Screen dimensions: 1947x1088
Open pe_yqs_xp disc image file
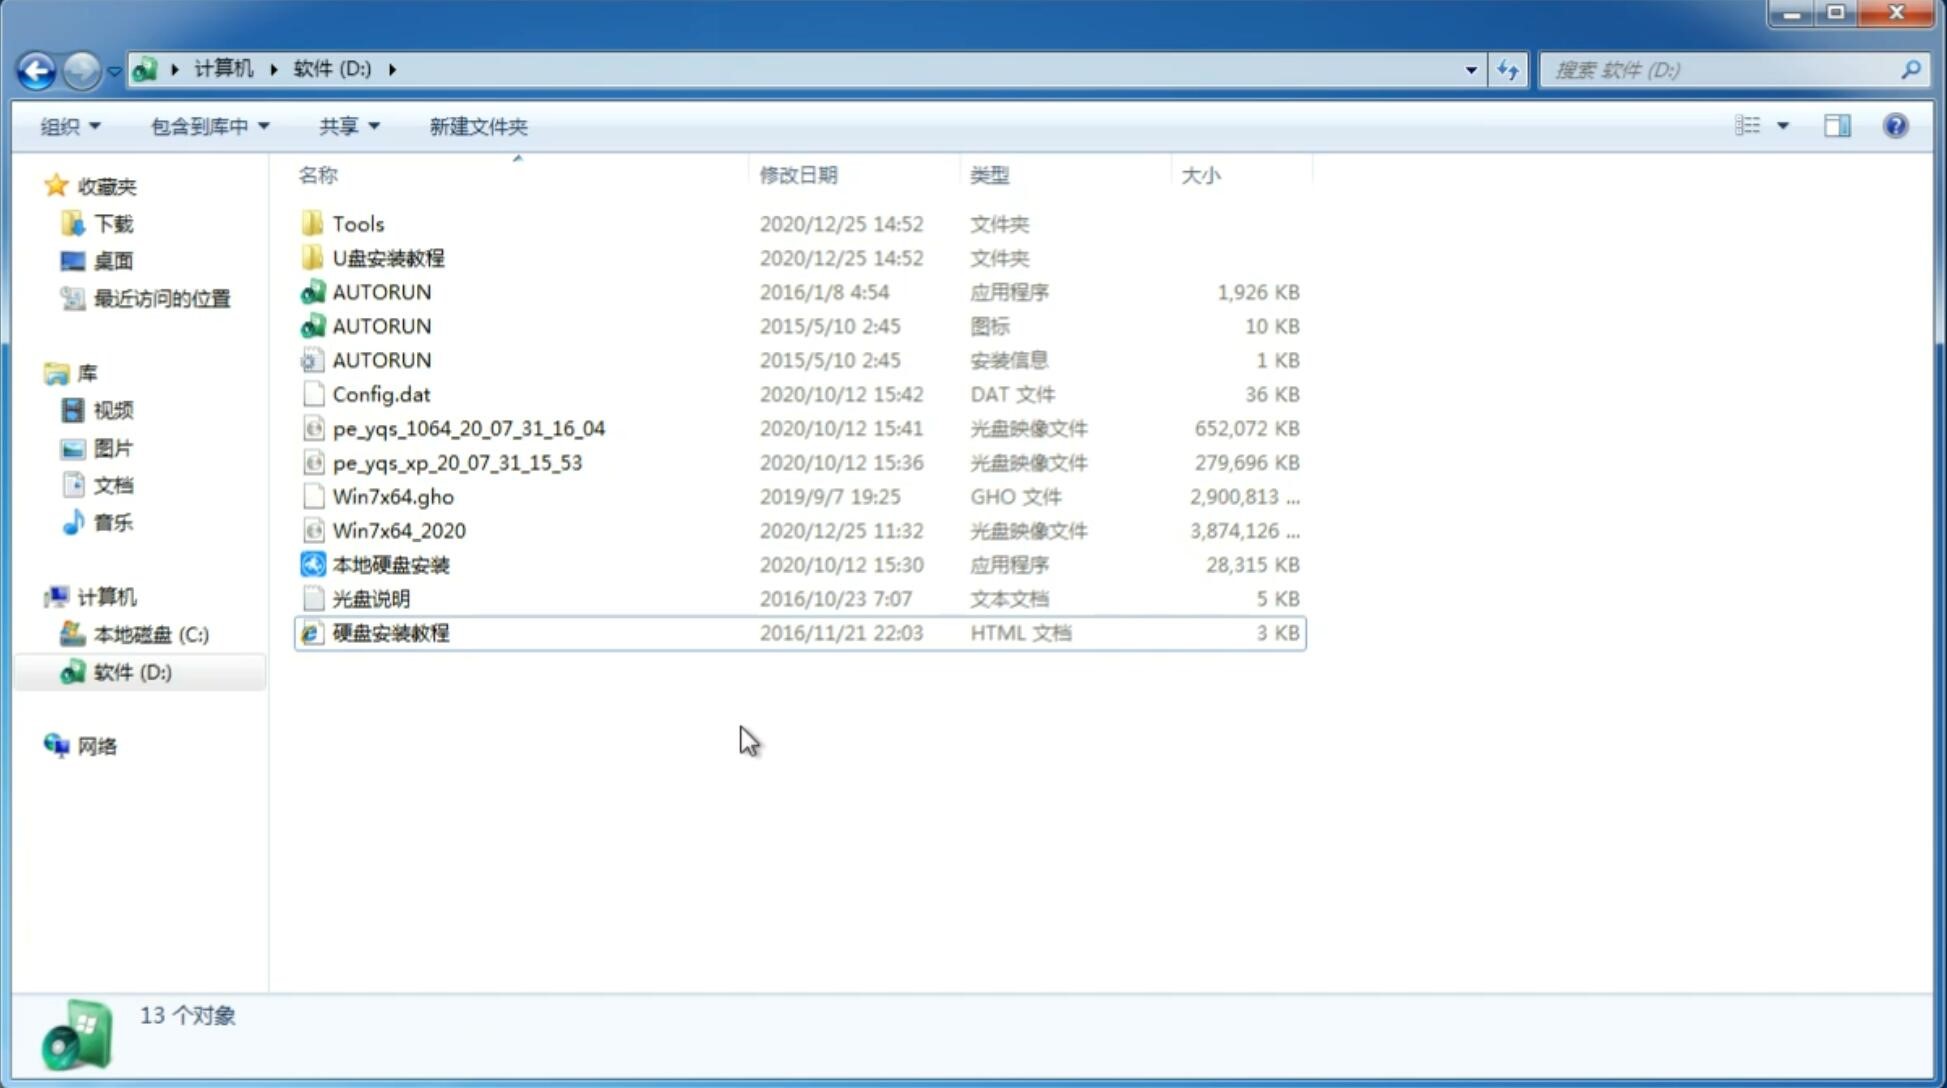click(457, 462)
